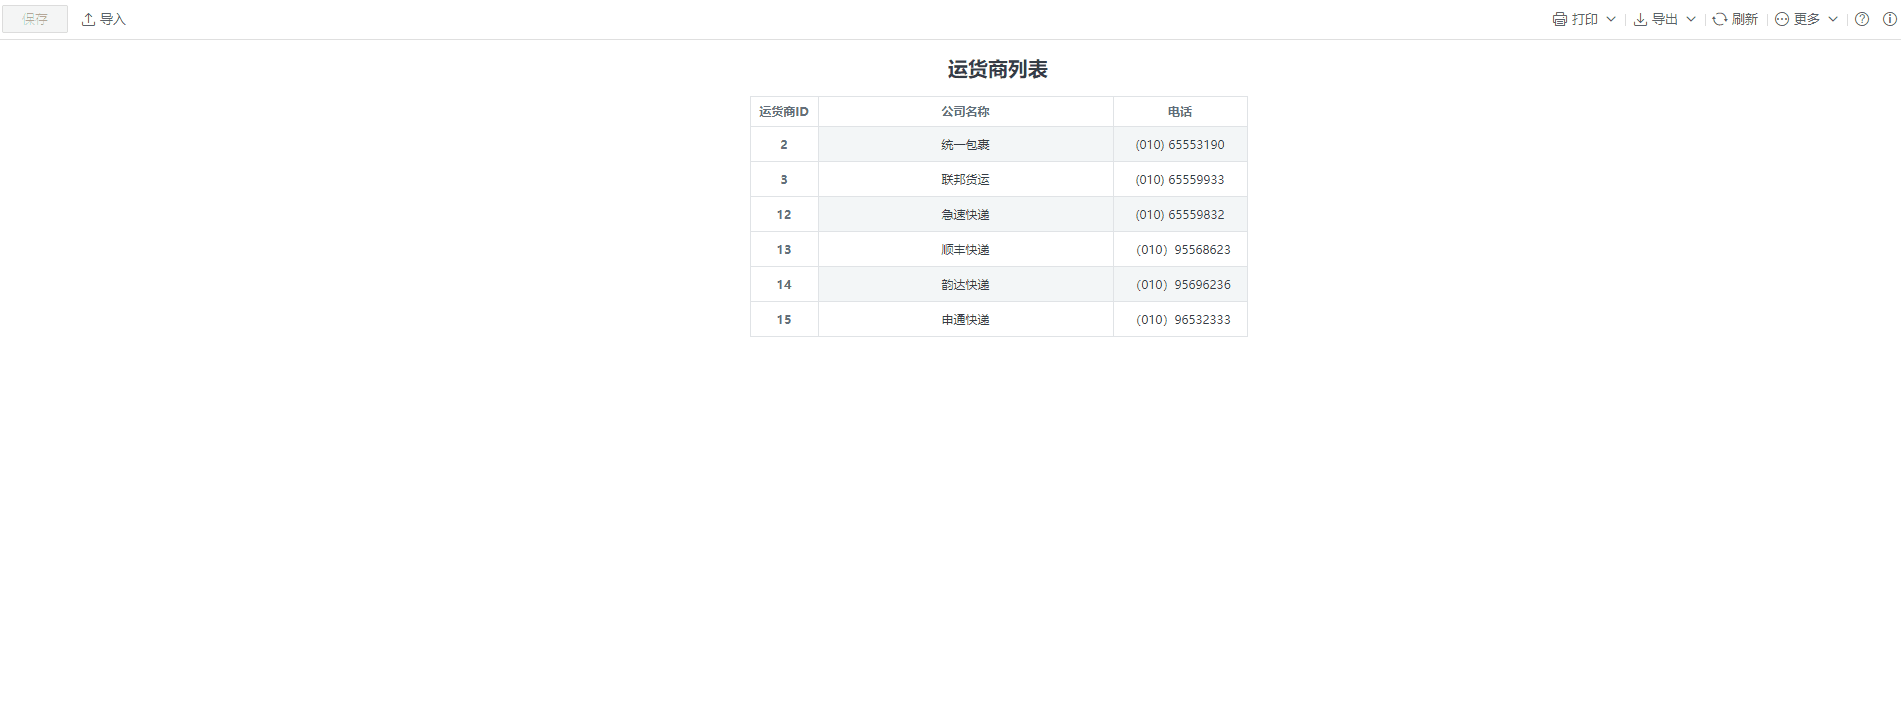Click the 刷新 refresh text label
Image resolution: width=1901 pixels, height=726 pixels.
tap(1744, 19)
